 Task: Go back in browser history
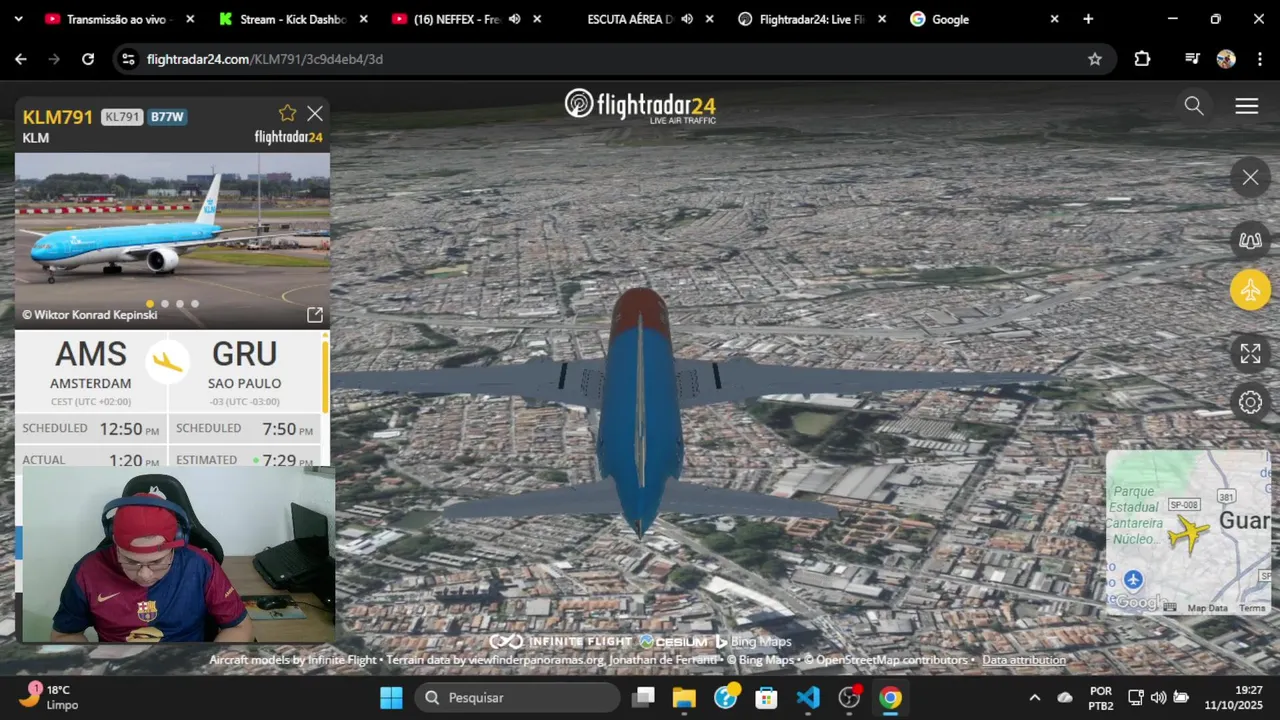tap(21, 59)
